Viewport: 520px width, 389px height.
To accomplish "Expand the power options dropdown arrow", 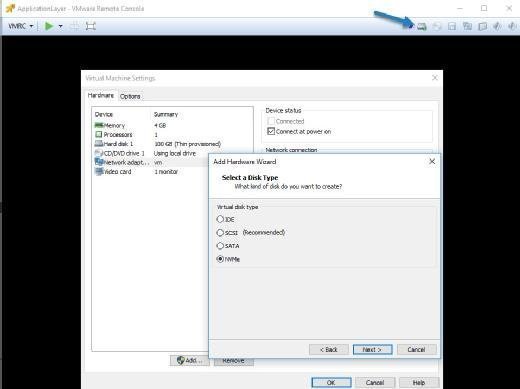I will pos(60,26).
